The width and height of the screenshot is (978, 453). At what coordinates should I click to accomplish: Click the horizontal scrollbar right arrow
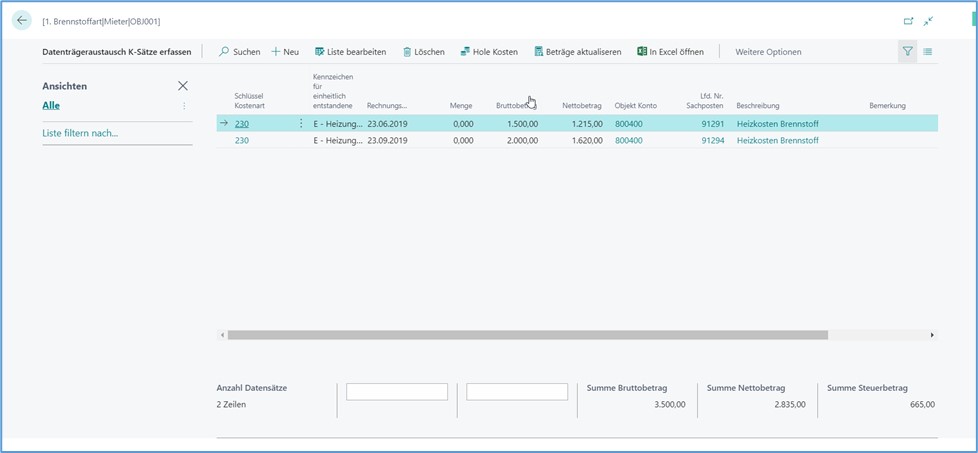click(933, 335)
